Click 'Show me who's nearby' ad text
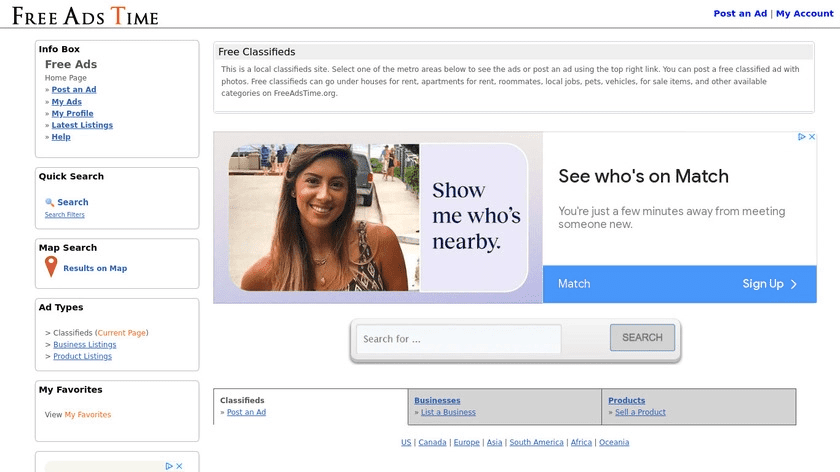This screenshot has width=840, height=472. tap(476, 216)
